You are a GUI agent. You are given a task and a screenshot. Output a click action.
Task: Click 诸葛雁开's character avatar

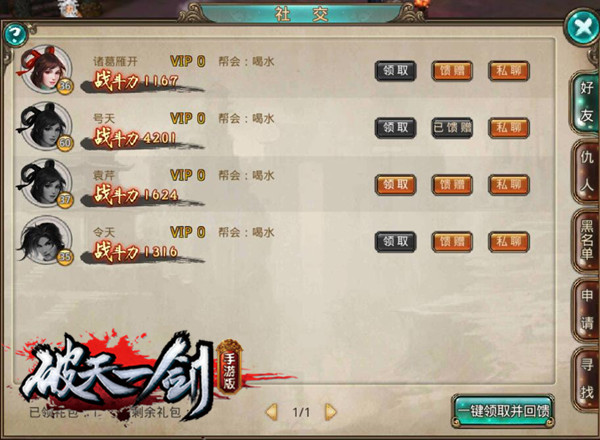[45, 70]
